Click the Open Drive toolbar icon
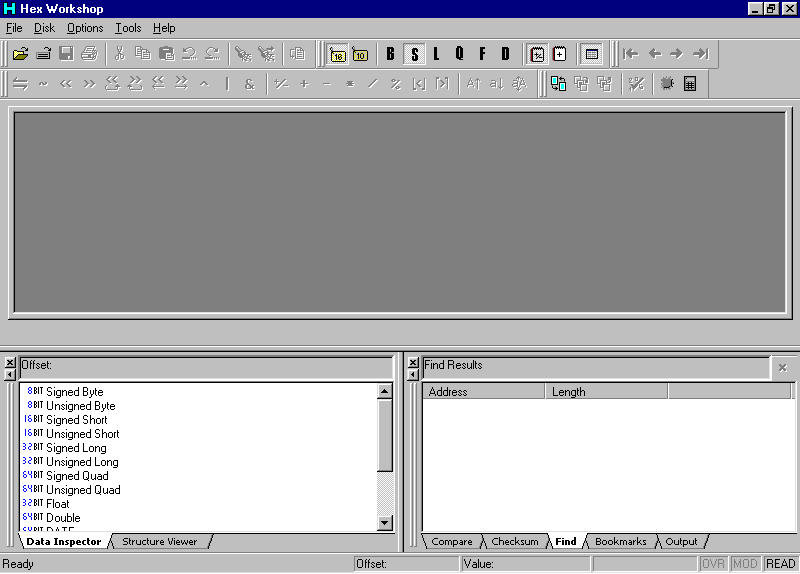 (43, 54)
